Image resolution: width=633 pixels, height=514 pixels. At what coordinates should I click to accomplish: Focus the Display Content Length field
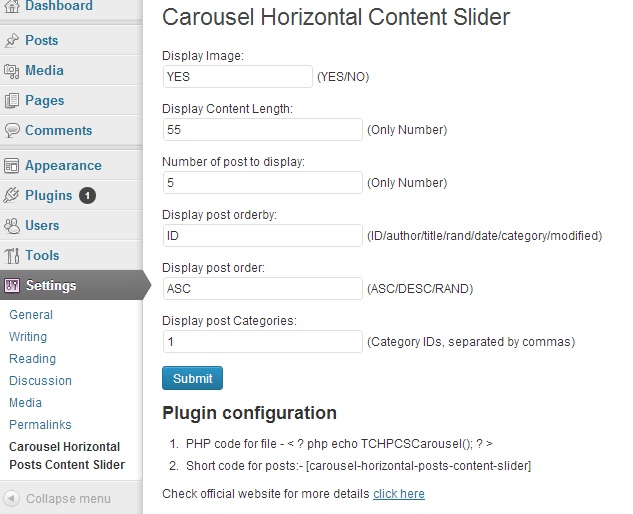click(x=263, y=130)
